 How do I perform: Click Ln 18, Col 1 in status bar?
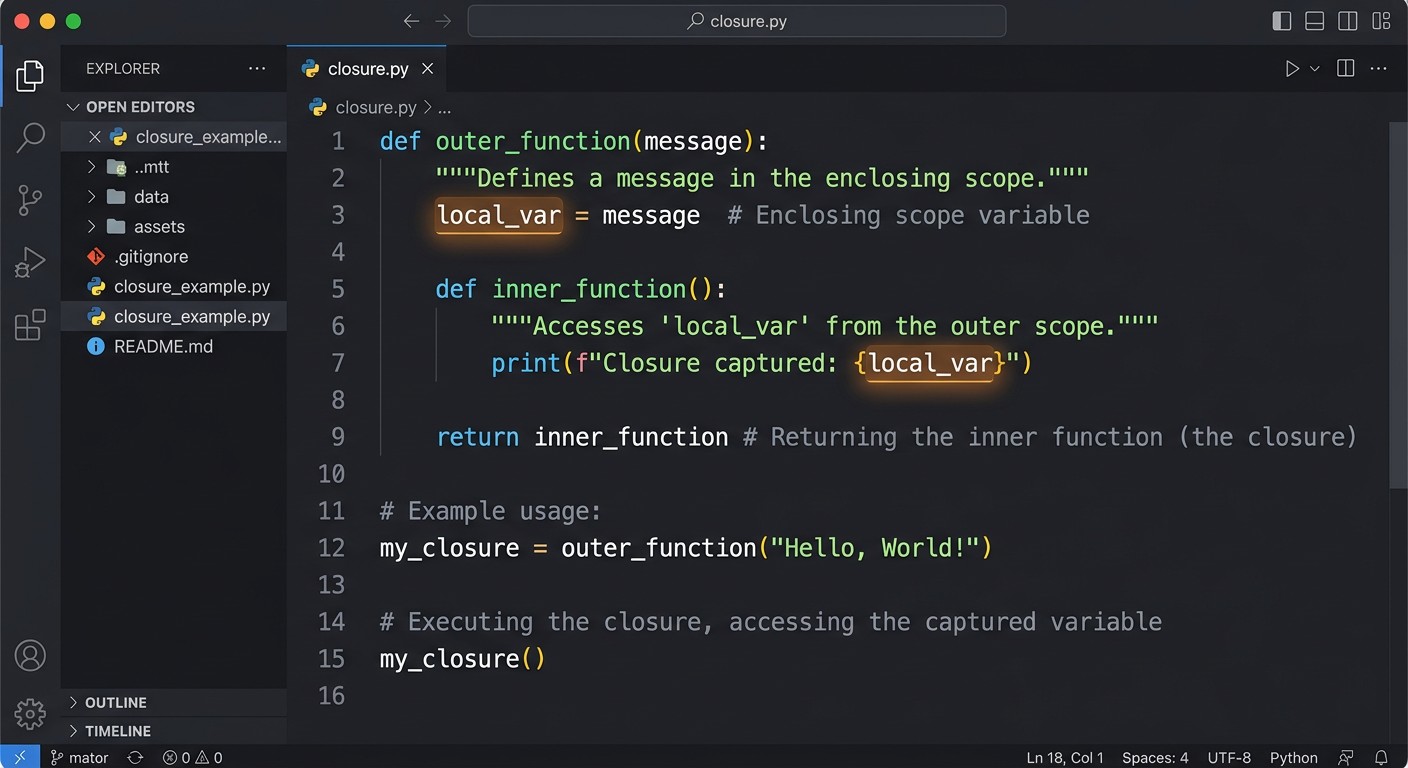[x=1065, y=757]
